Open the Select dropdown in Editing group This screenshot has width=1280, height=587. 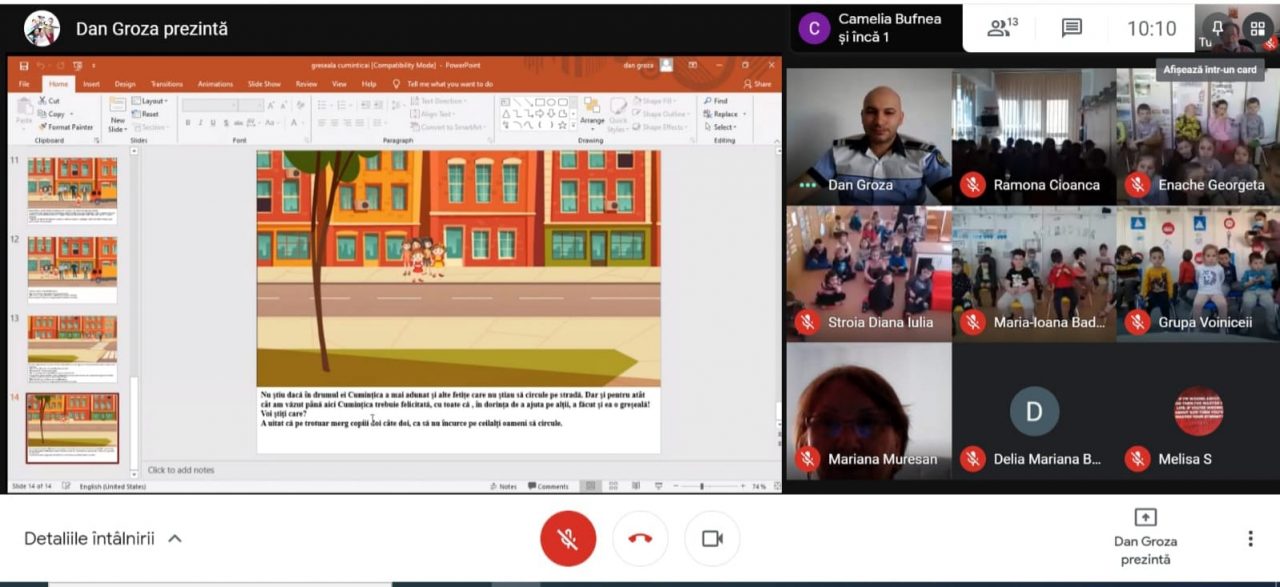click(x=723, y=127)
